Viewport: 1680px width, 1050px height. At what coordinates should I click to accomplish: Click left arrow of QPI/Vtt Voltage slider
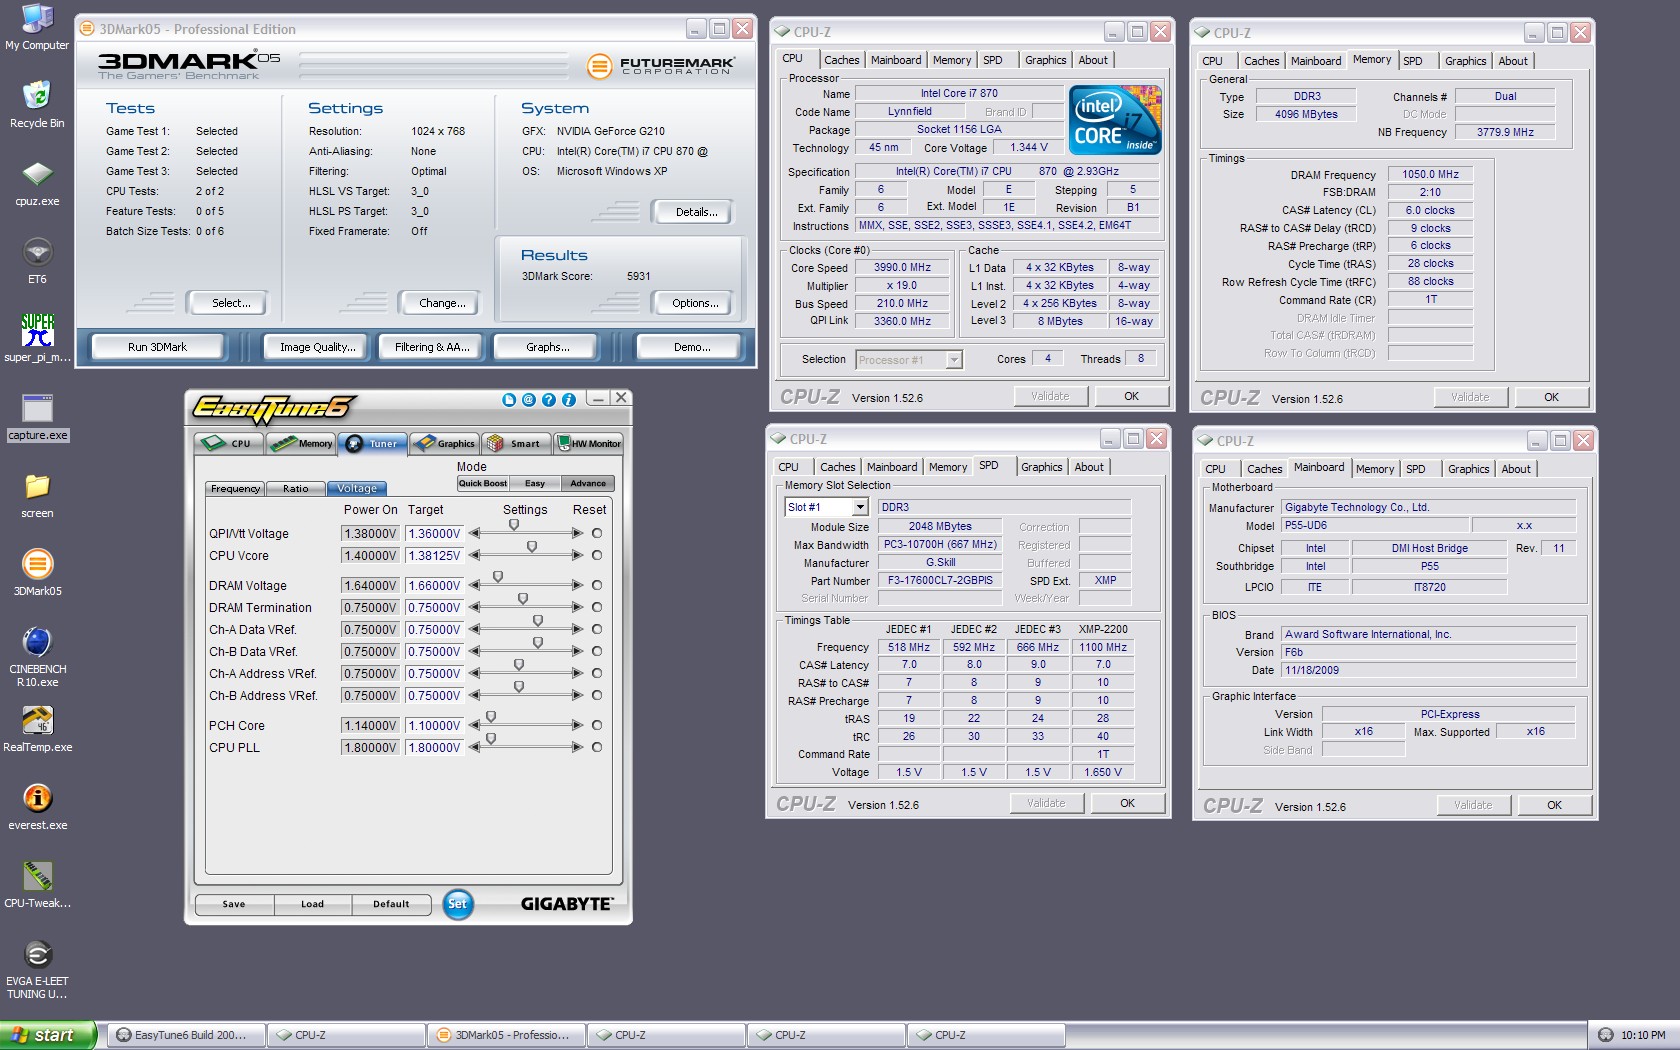coord(474,534)
